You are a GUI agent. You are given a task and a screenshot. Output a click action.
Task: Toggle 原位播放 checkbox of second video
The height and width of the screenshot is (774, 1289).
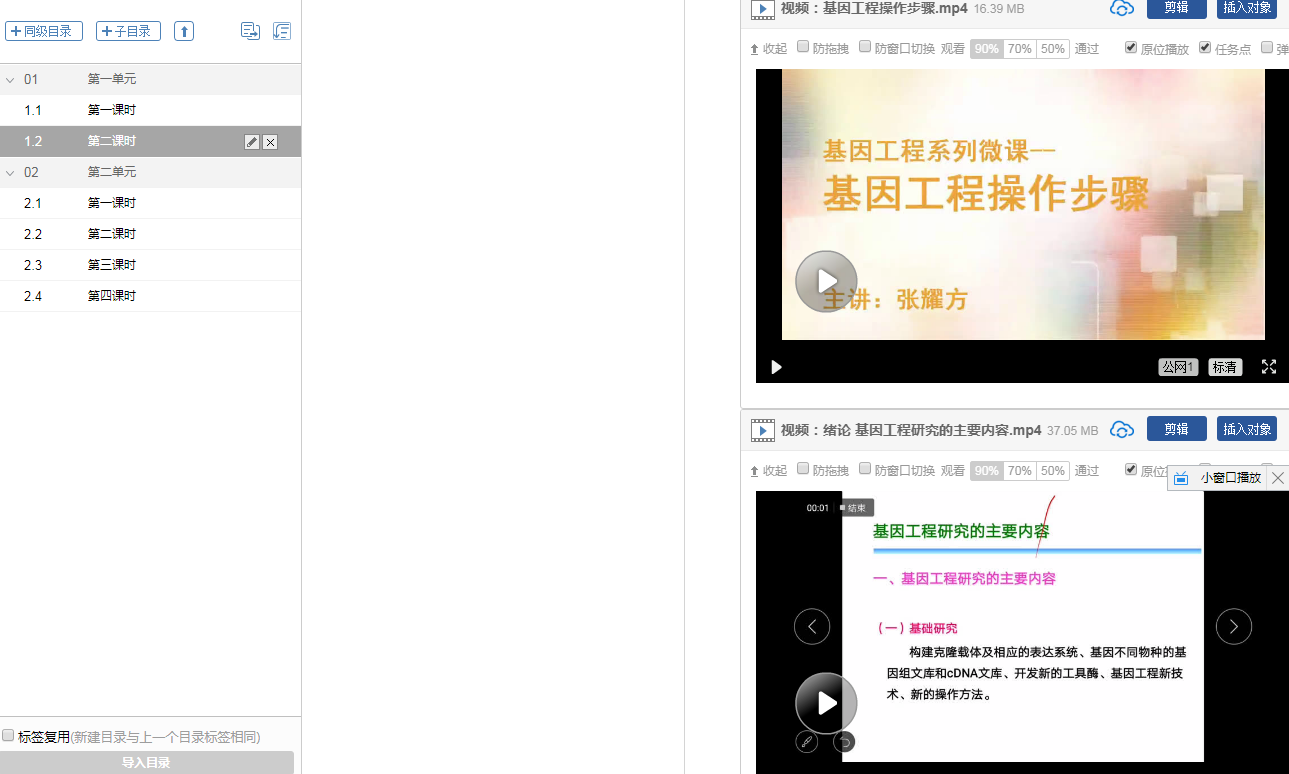[x=1131, y=469]
